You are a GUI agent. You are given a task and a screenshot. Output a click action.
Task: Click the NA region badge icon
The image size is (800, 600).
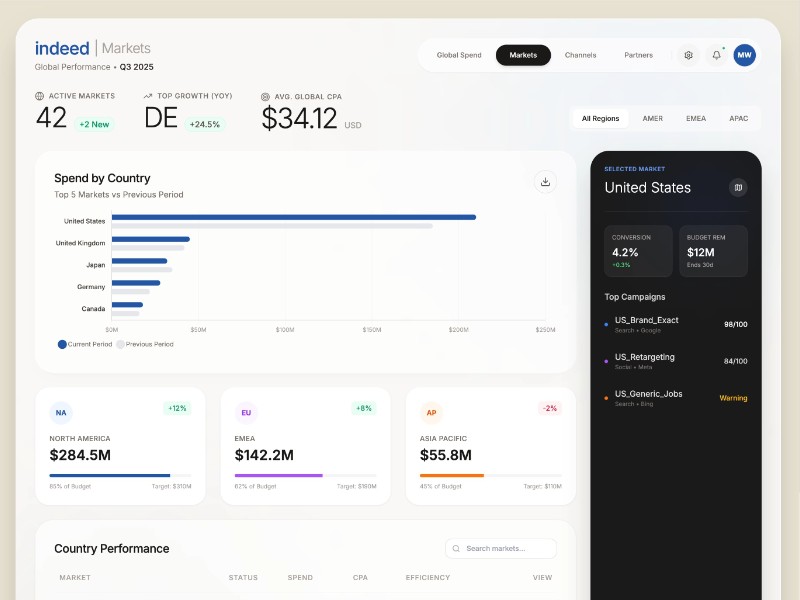point(61,412)
